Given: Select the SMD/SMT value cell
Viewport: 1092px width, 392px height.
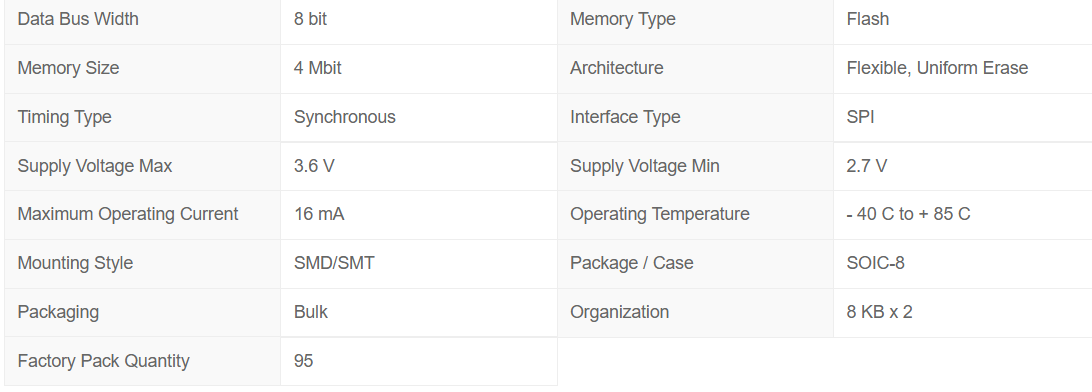Looking at the screenshot, I should pyautogui.click(x=419, y=264).
